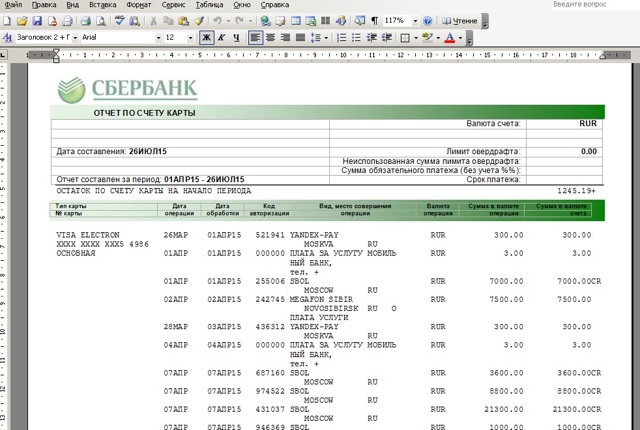Image resolution: width=640 pixels, height=430 pixels.
Task: Insert a hyperlink with globe icon
Action: [265, 21]
